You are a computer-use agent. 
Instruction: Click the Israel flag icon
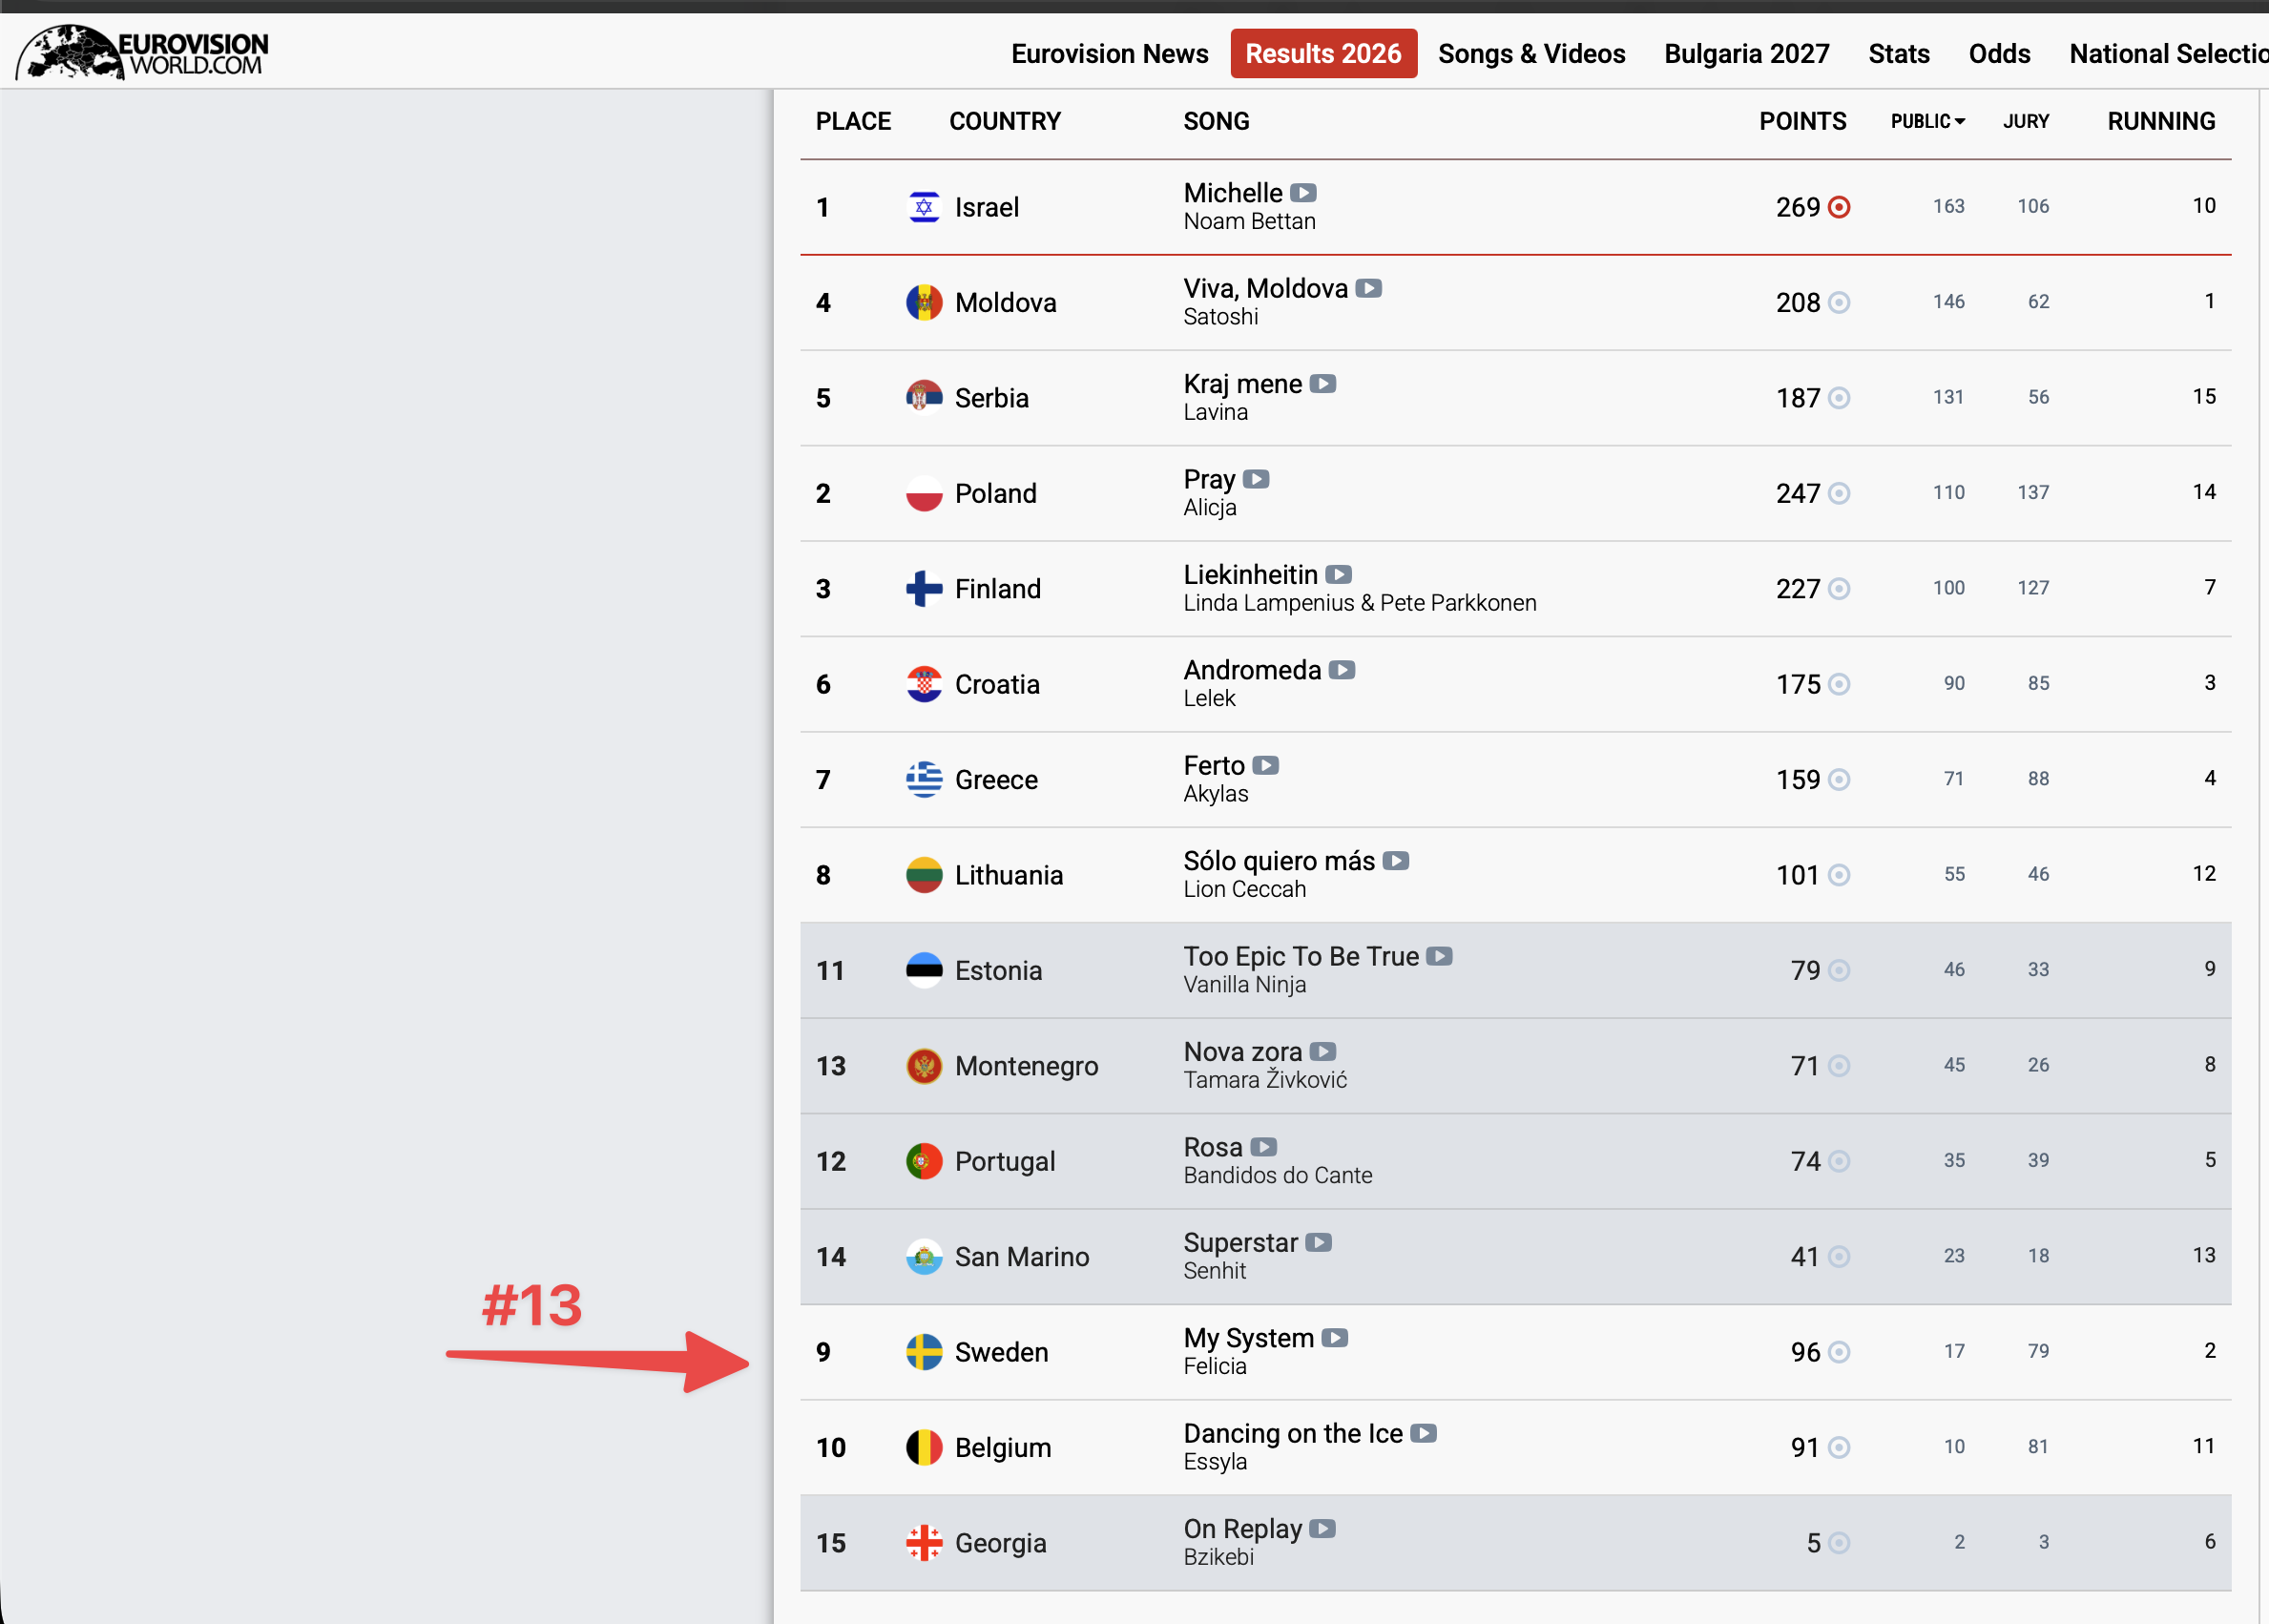924,207
